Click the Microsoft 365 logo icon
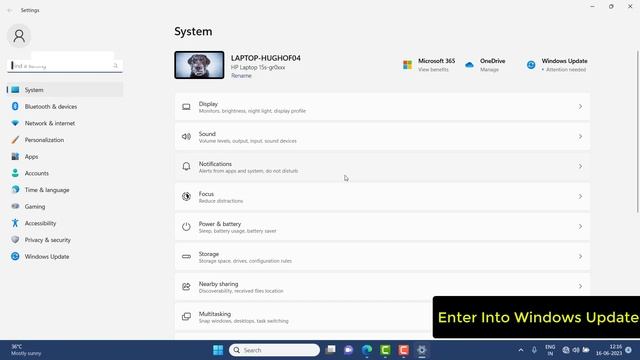The height and width of the screenshot is (360, 640). pos(407,65)
